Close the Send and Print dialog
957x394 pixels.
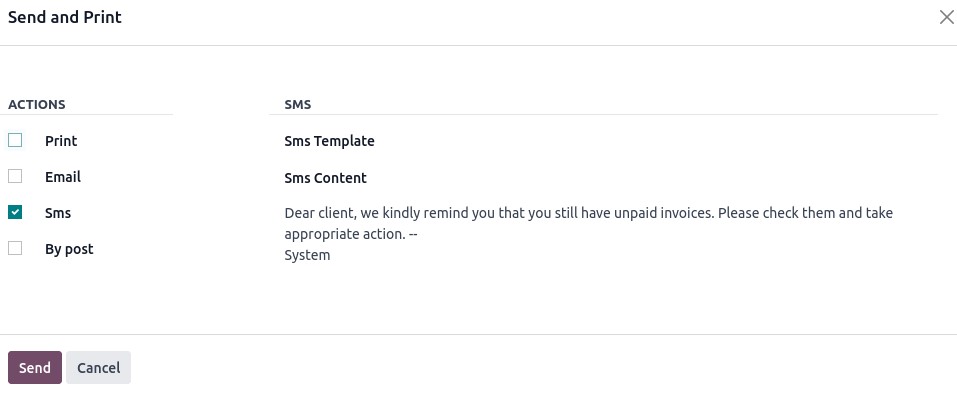[946, 18]
